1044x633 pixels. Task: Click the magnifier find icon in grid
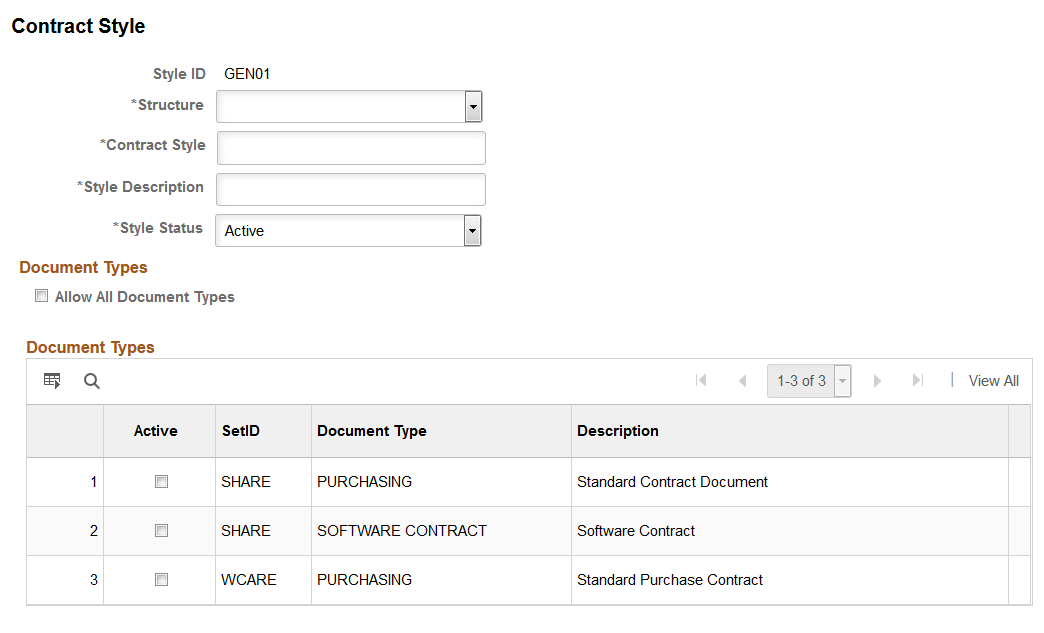(x=92, y=381)
